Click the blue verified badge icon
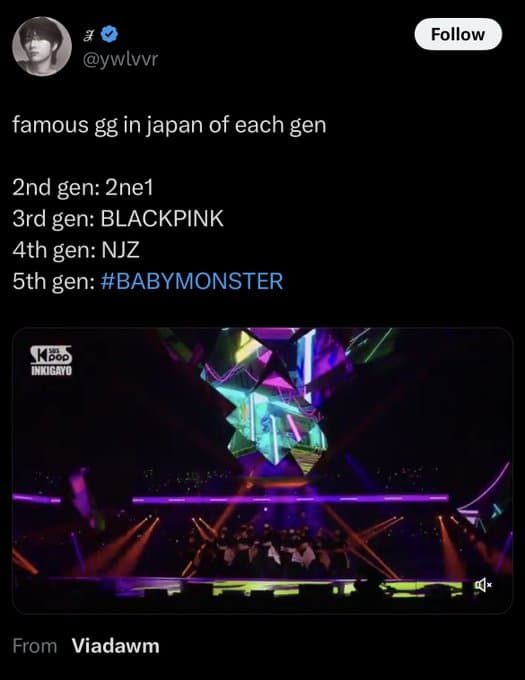 (109, 34)
